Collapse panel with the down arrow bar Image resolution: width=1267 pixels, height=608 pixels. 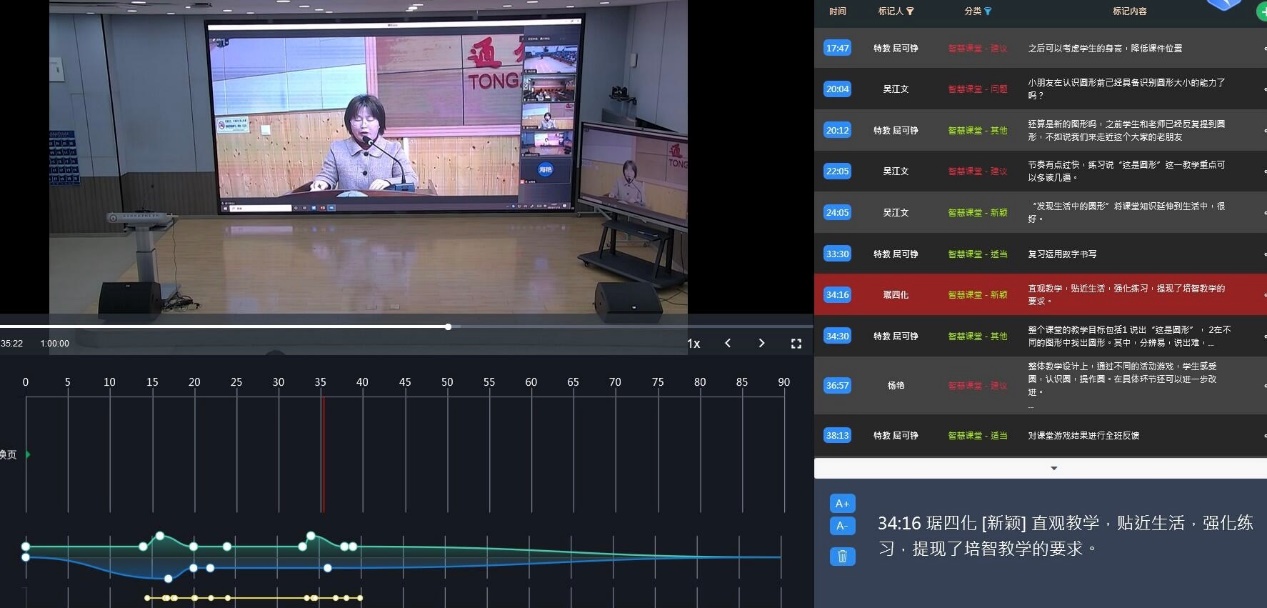click(1053, 468)
